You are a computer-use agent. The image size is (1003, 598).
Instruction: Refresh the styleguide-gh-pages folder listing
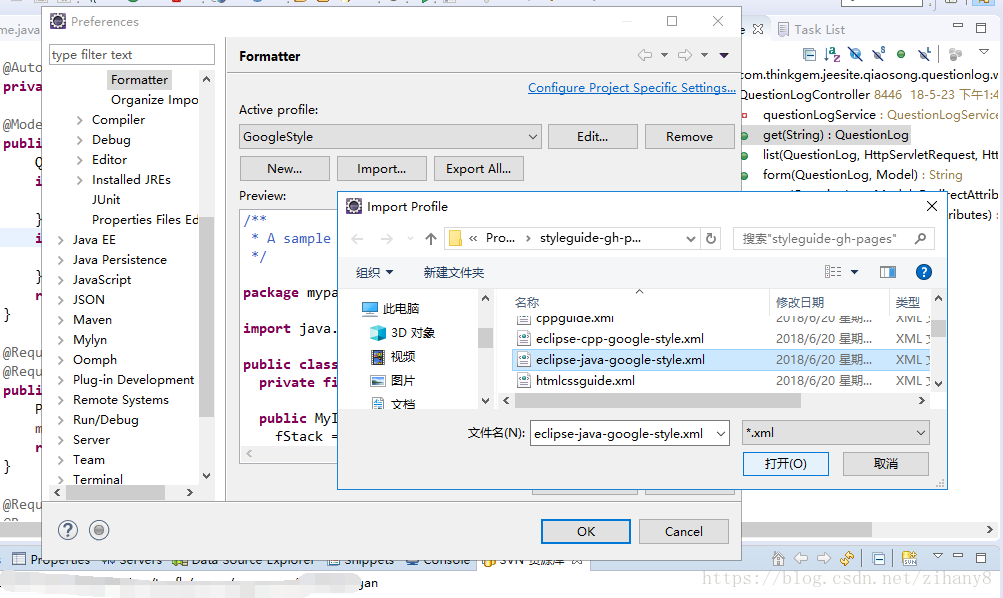(711, 239)
